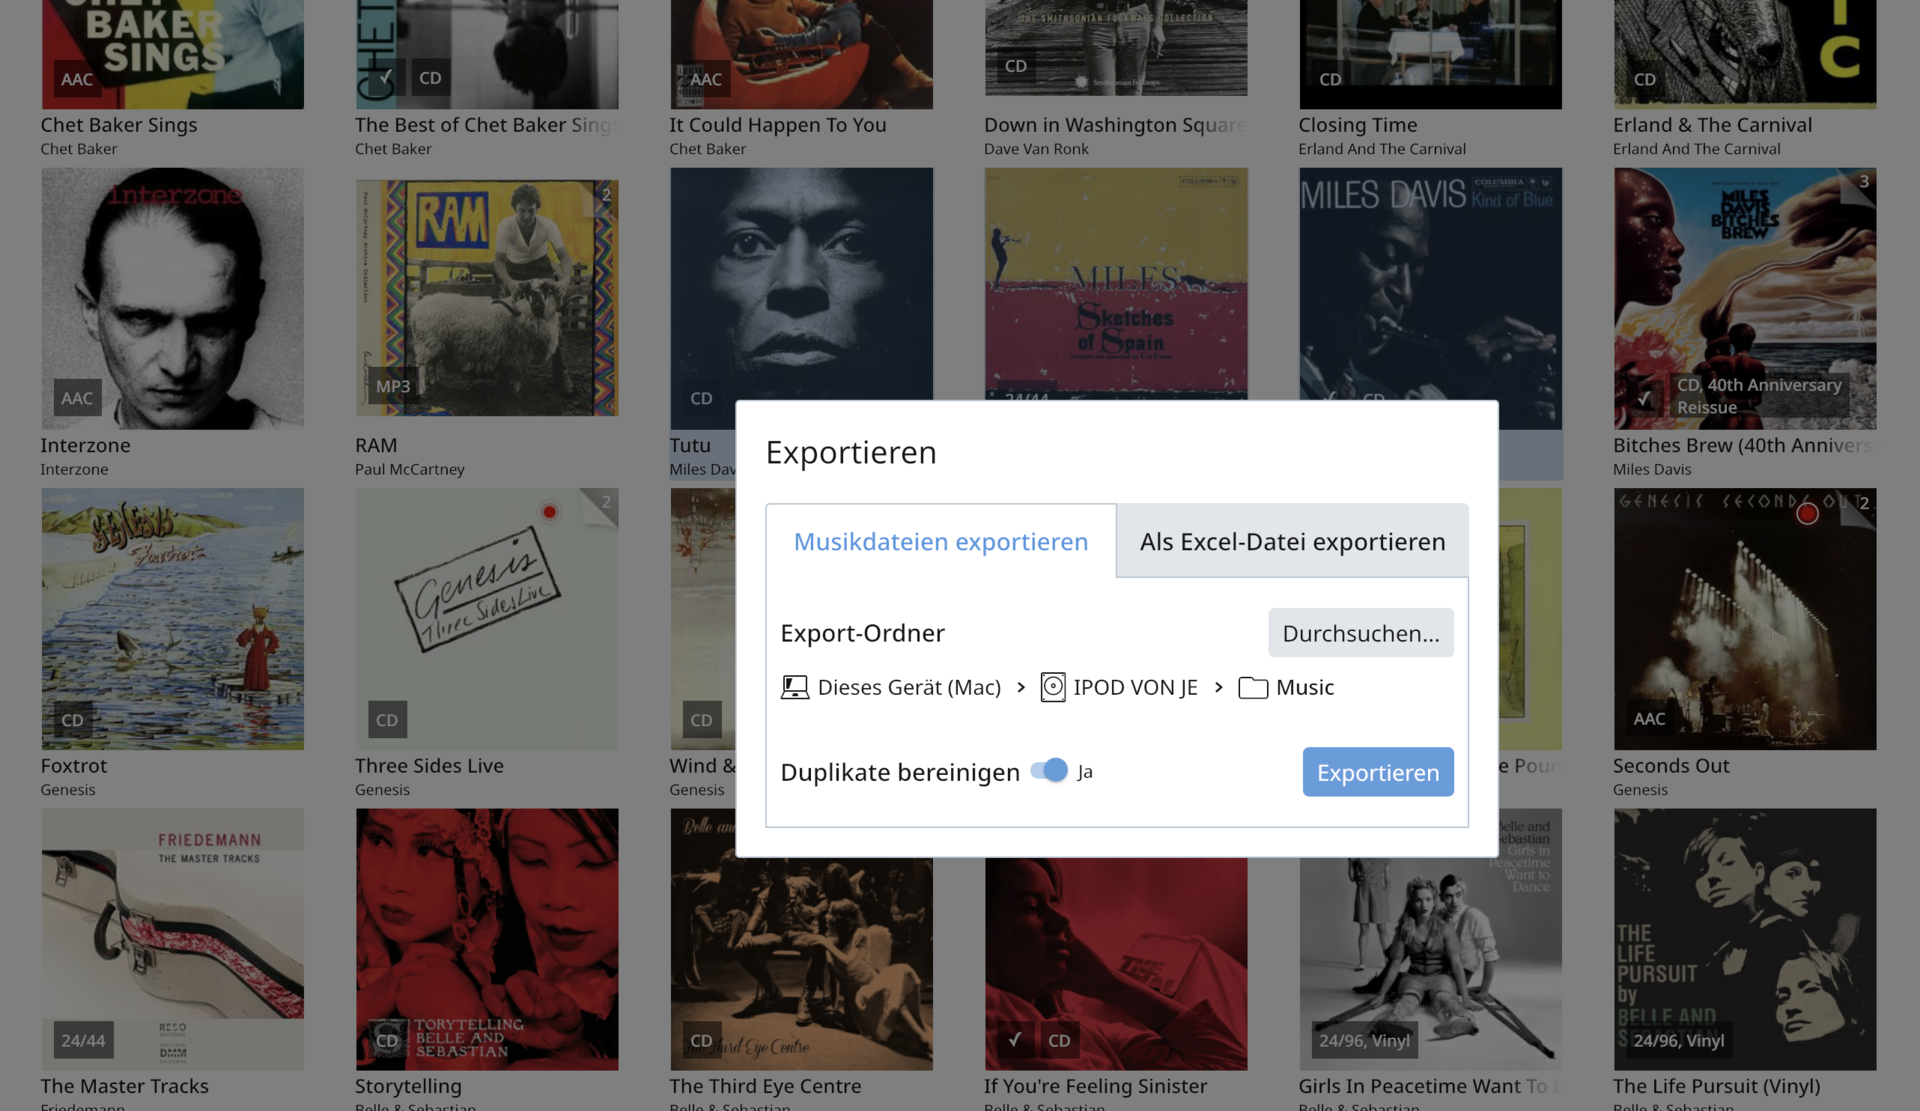
Task: Click the Foxtrot album title
Action: coord(73,766)
